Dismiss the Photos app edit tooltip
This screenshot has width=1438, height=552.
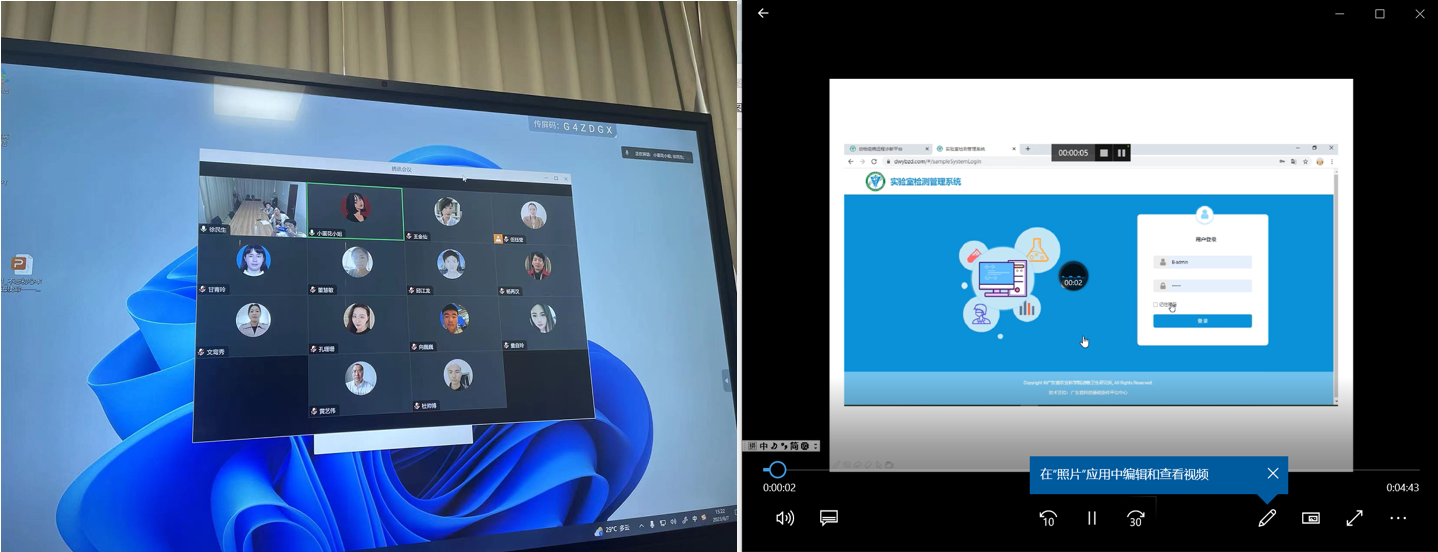pos(1272,474)
